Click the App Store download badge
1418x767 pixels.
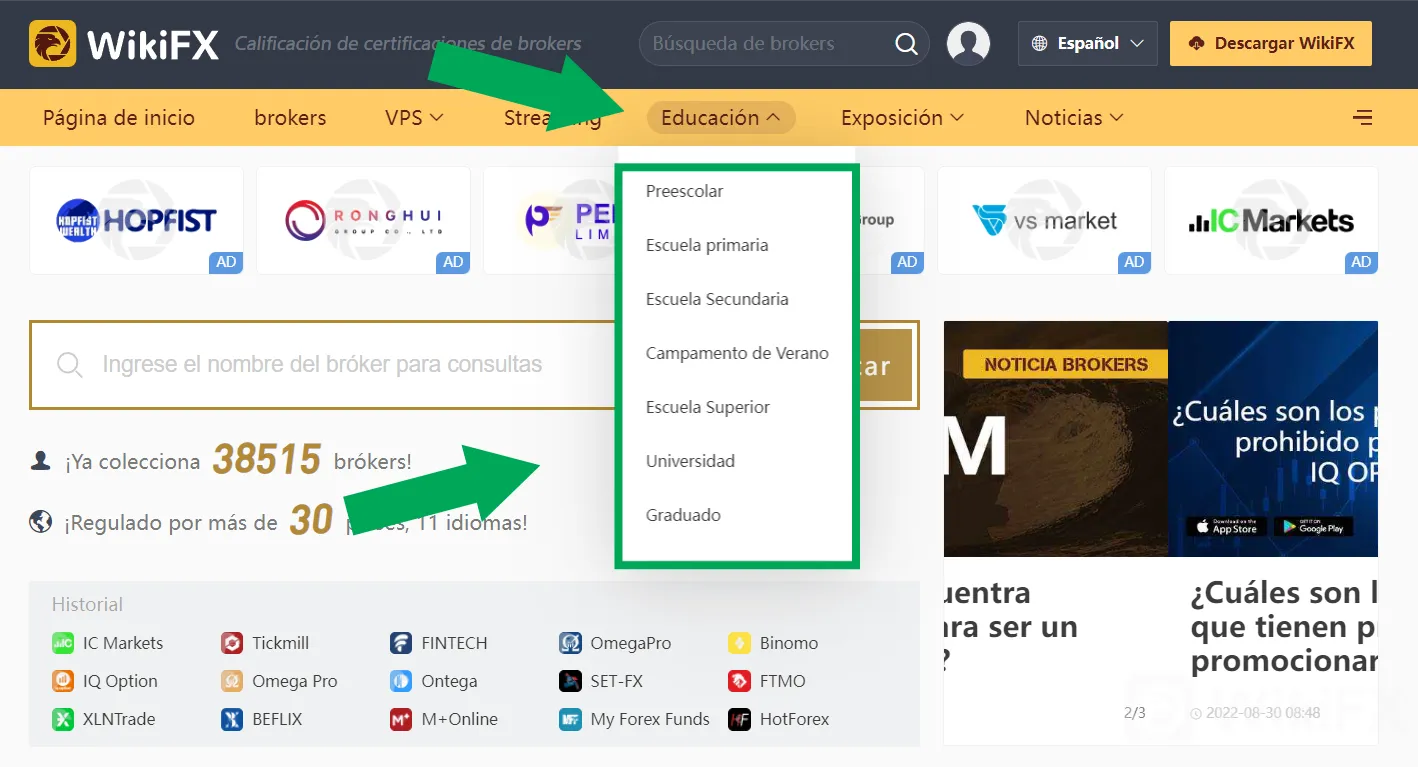pyautogui.click(x=1226, y=526)
